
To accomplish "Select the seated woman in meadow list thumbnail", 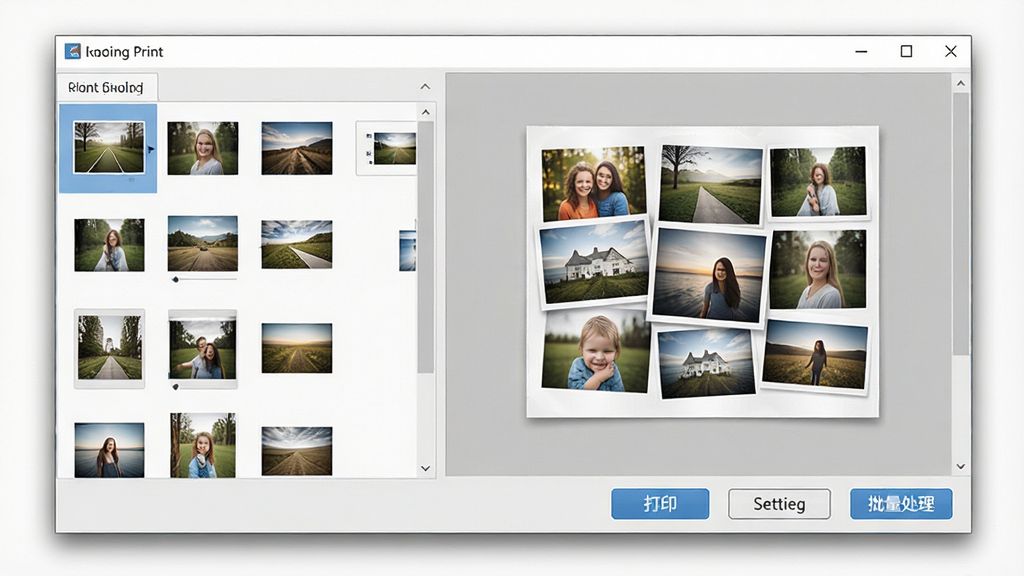I will 109,245.
